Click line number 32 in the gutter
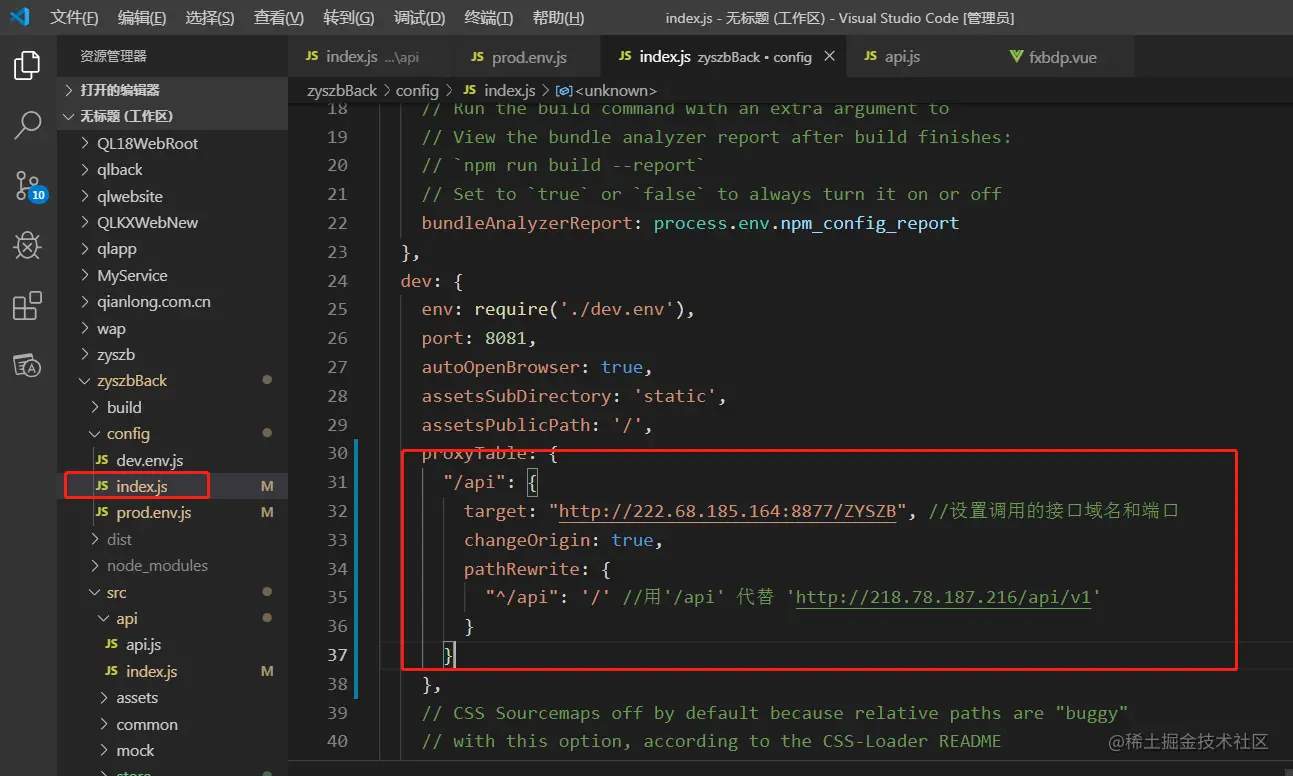The image size is (1293, 776). tap(337, 512)
